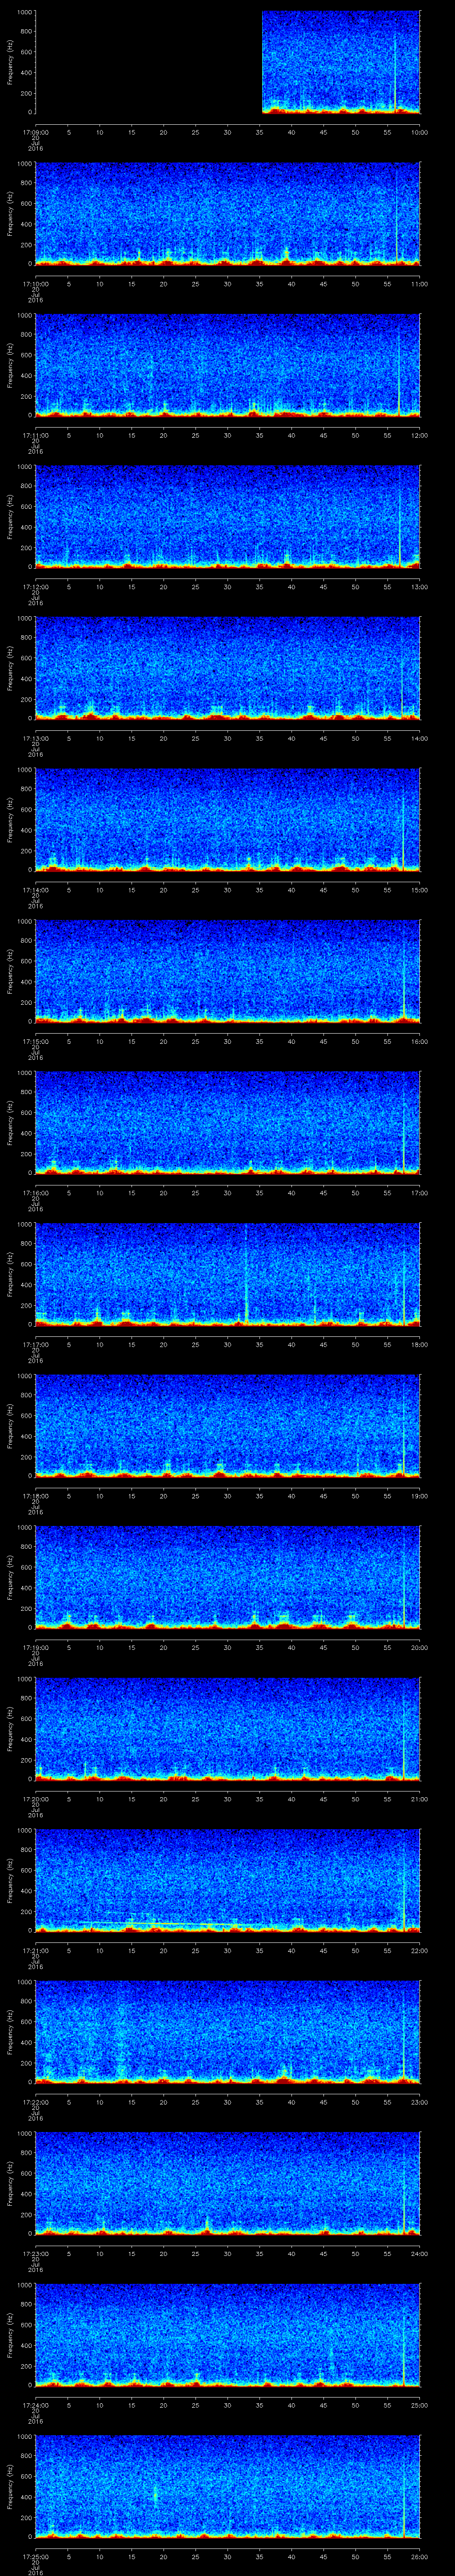Click the 17:19:00 start time label

(x=35, y=1647)
